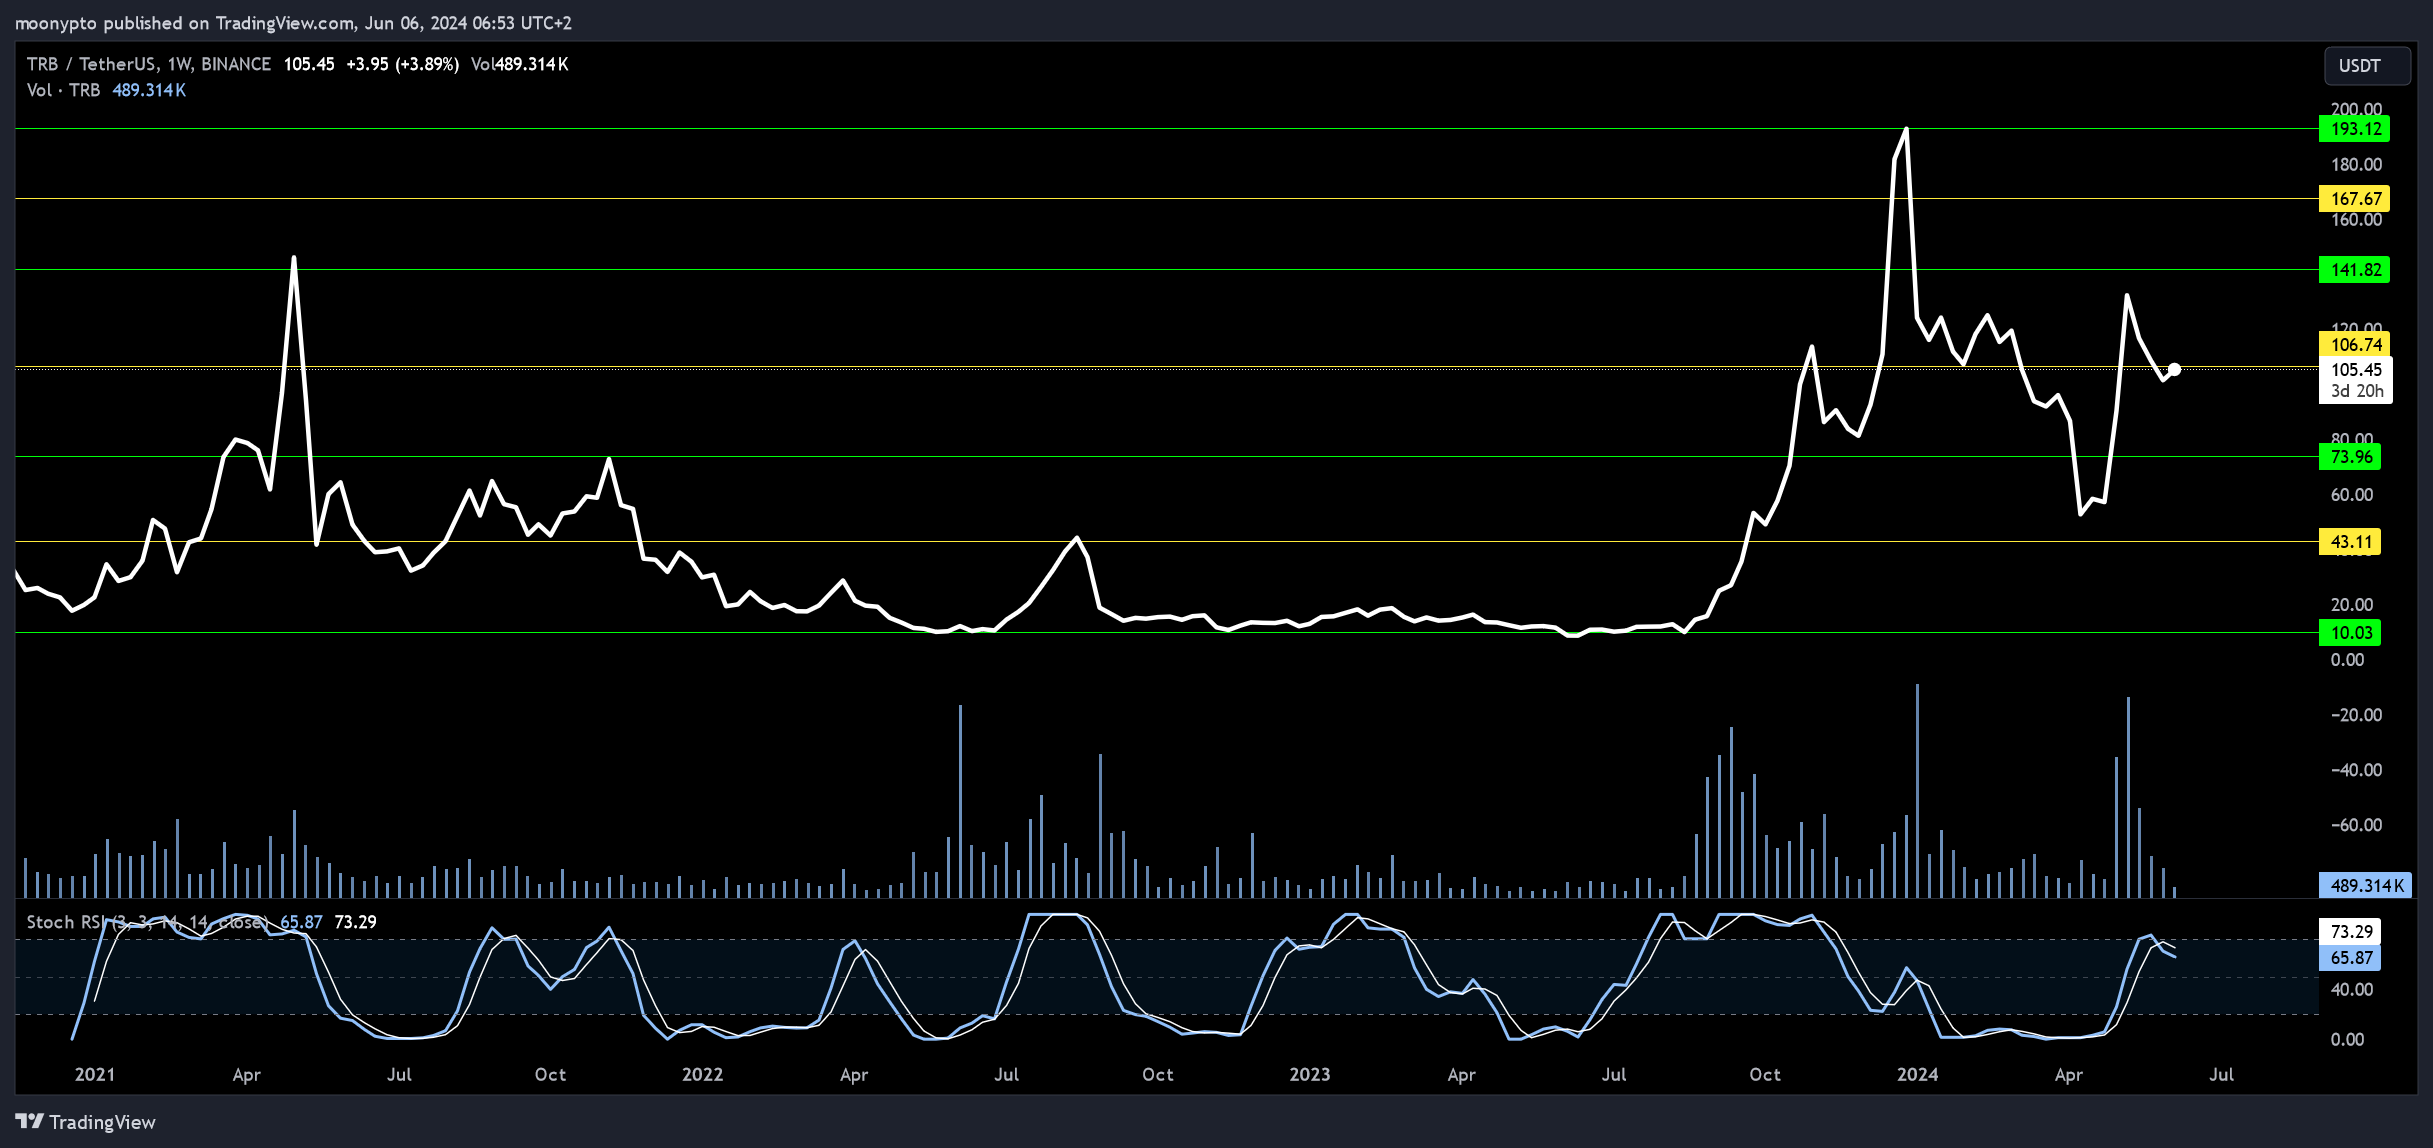Image resolution: width=2433 pixels, height=1148 pixels.
Task: Click the 1W timeframe text in header
Action: pyautogui.click(x=179, y=64)
